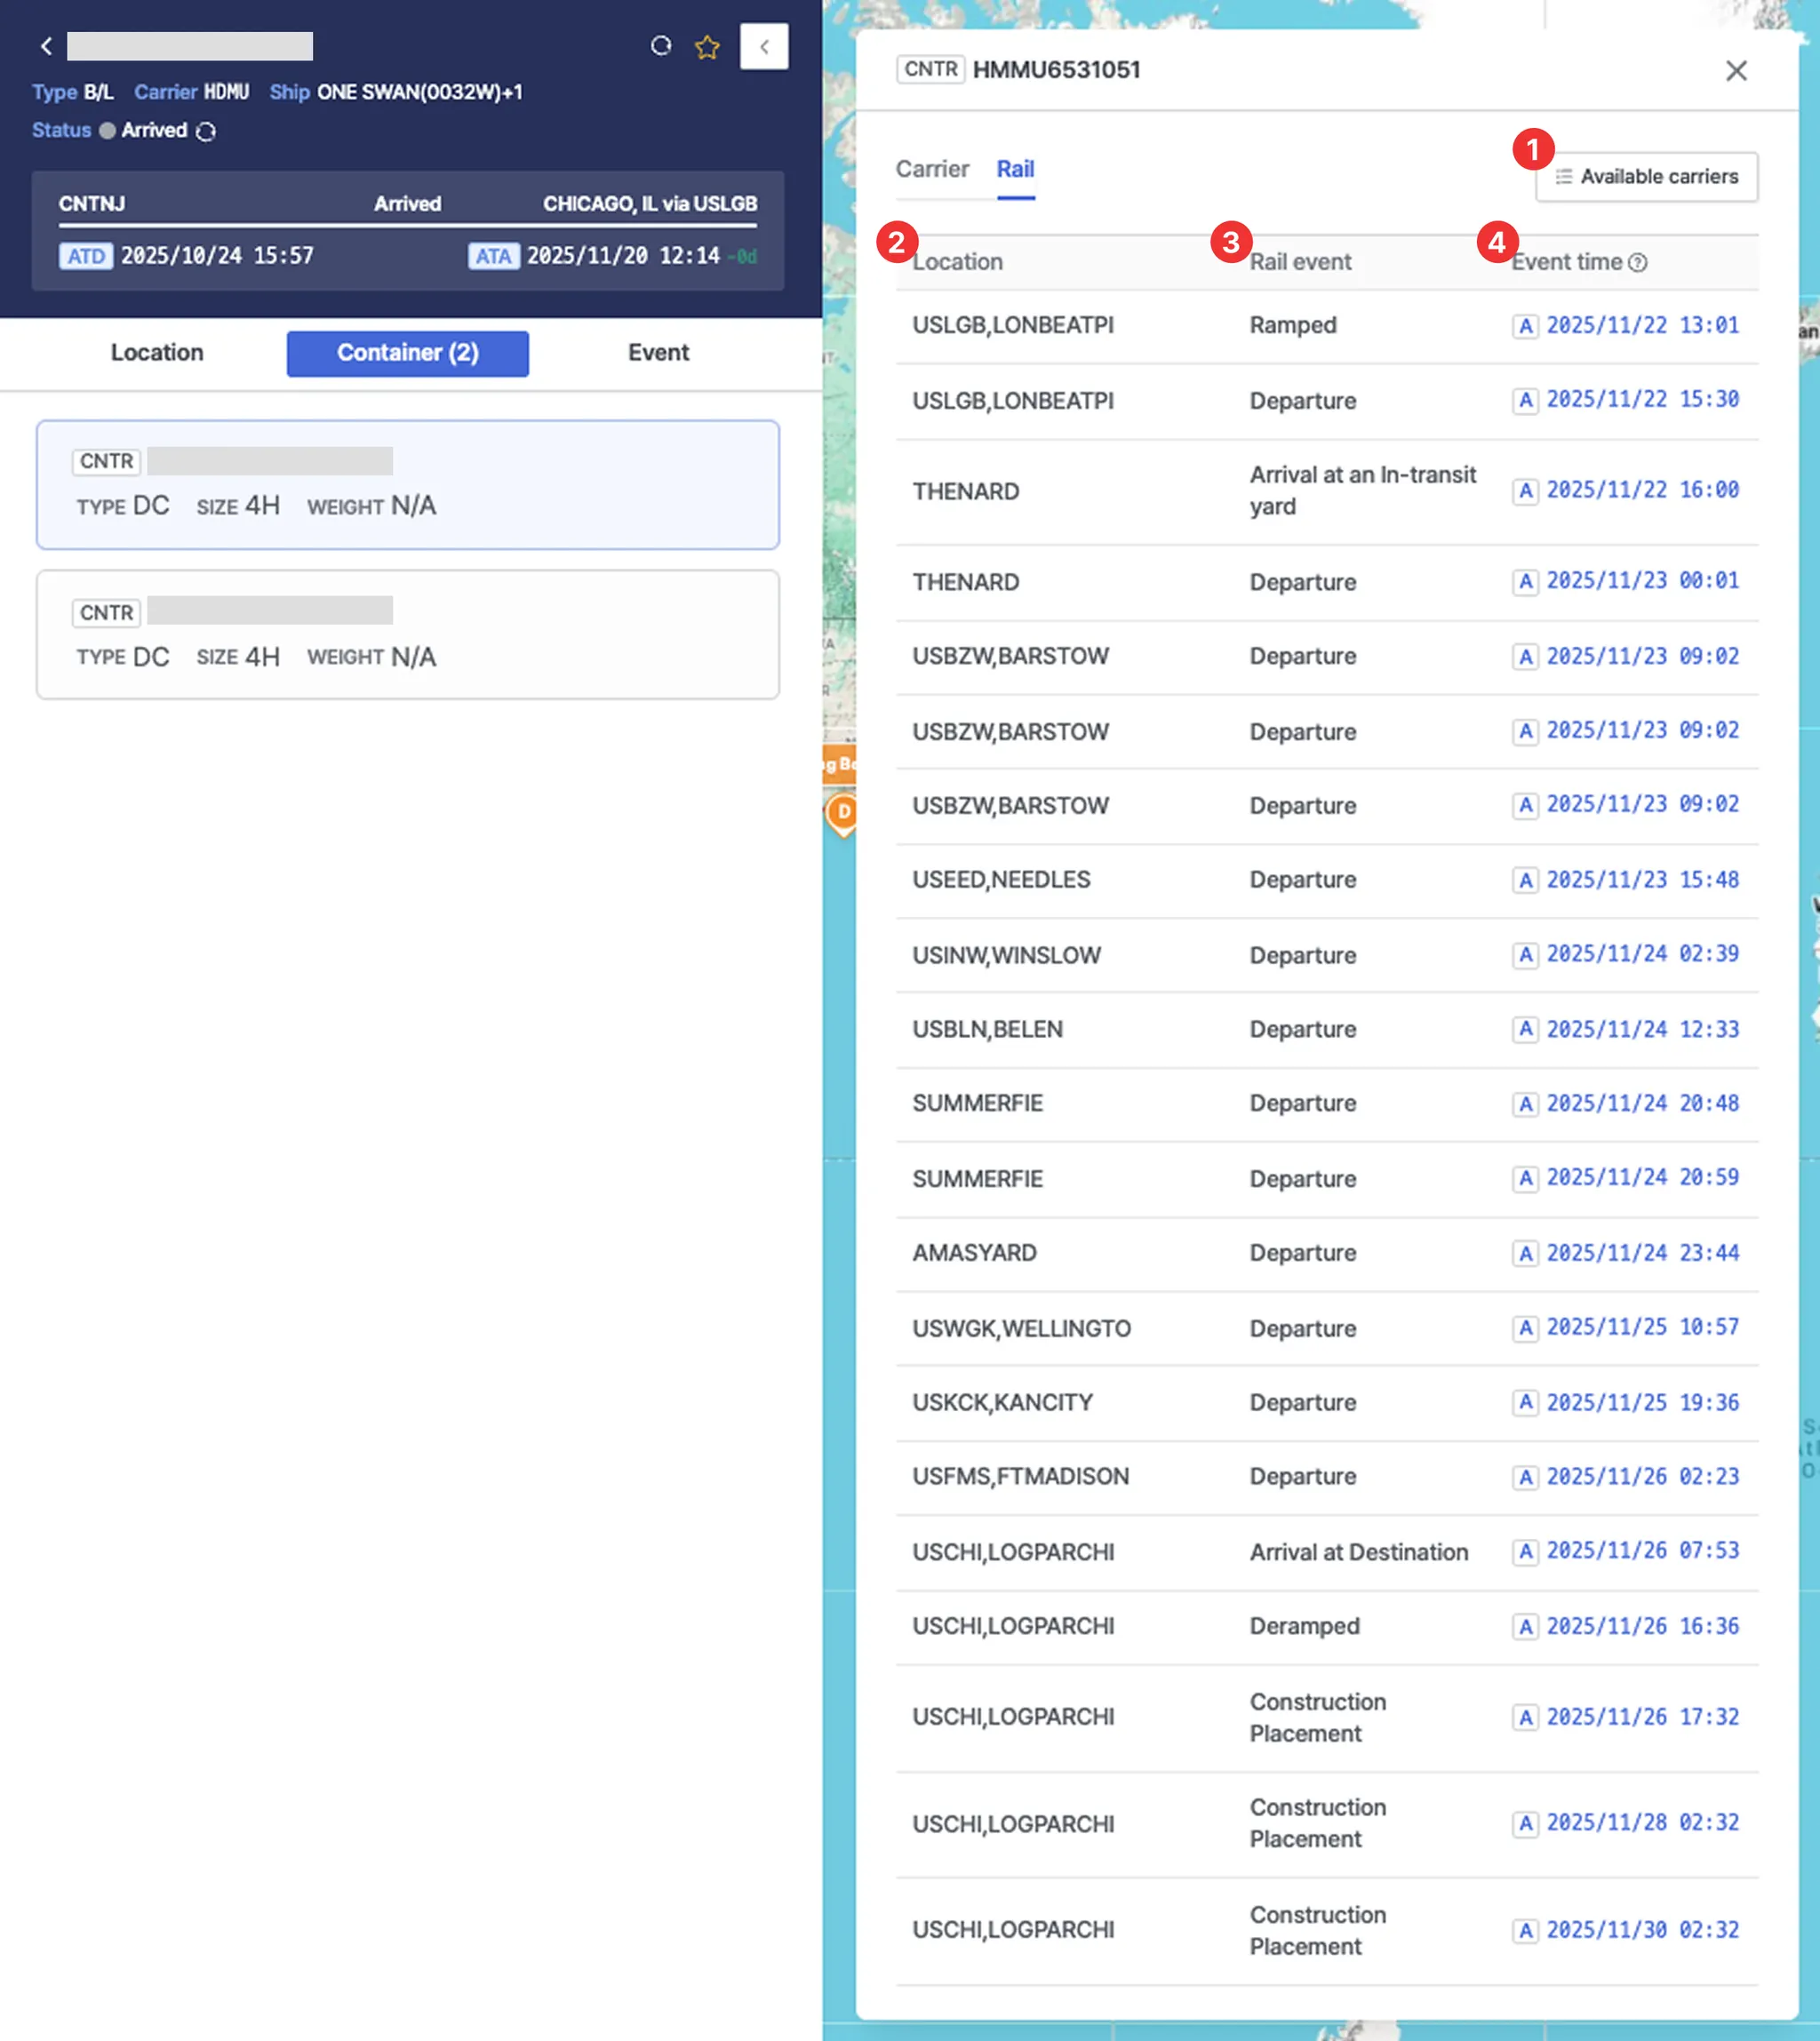
Task: Switch to the Carrier tab
Action: (x=931, y=169)
